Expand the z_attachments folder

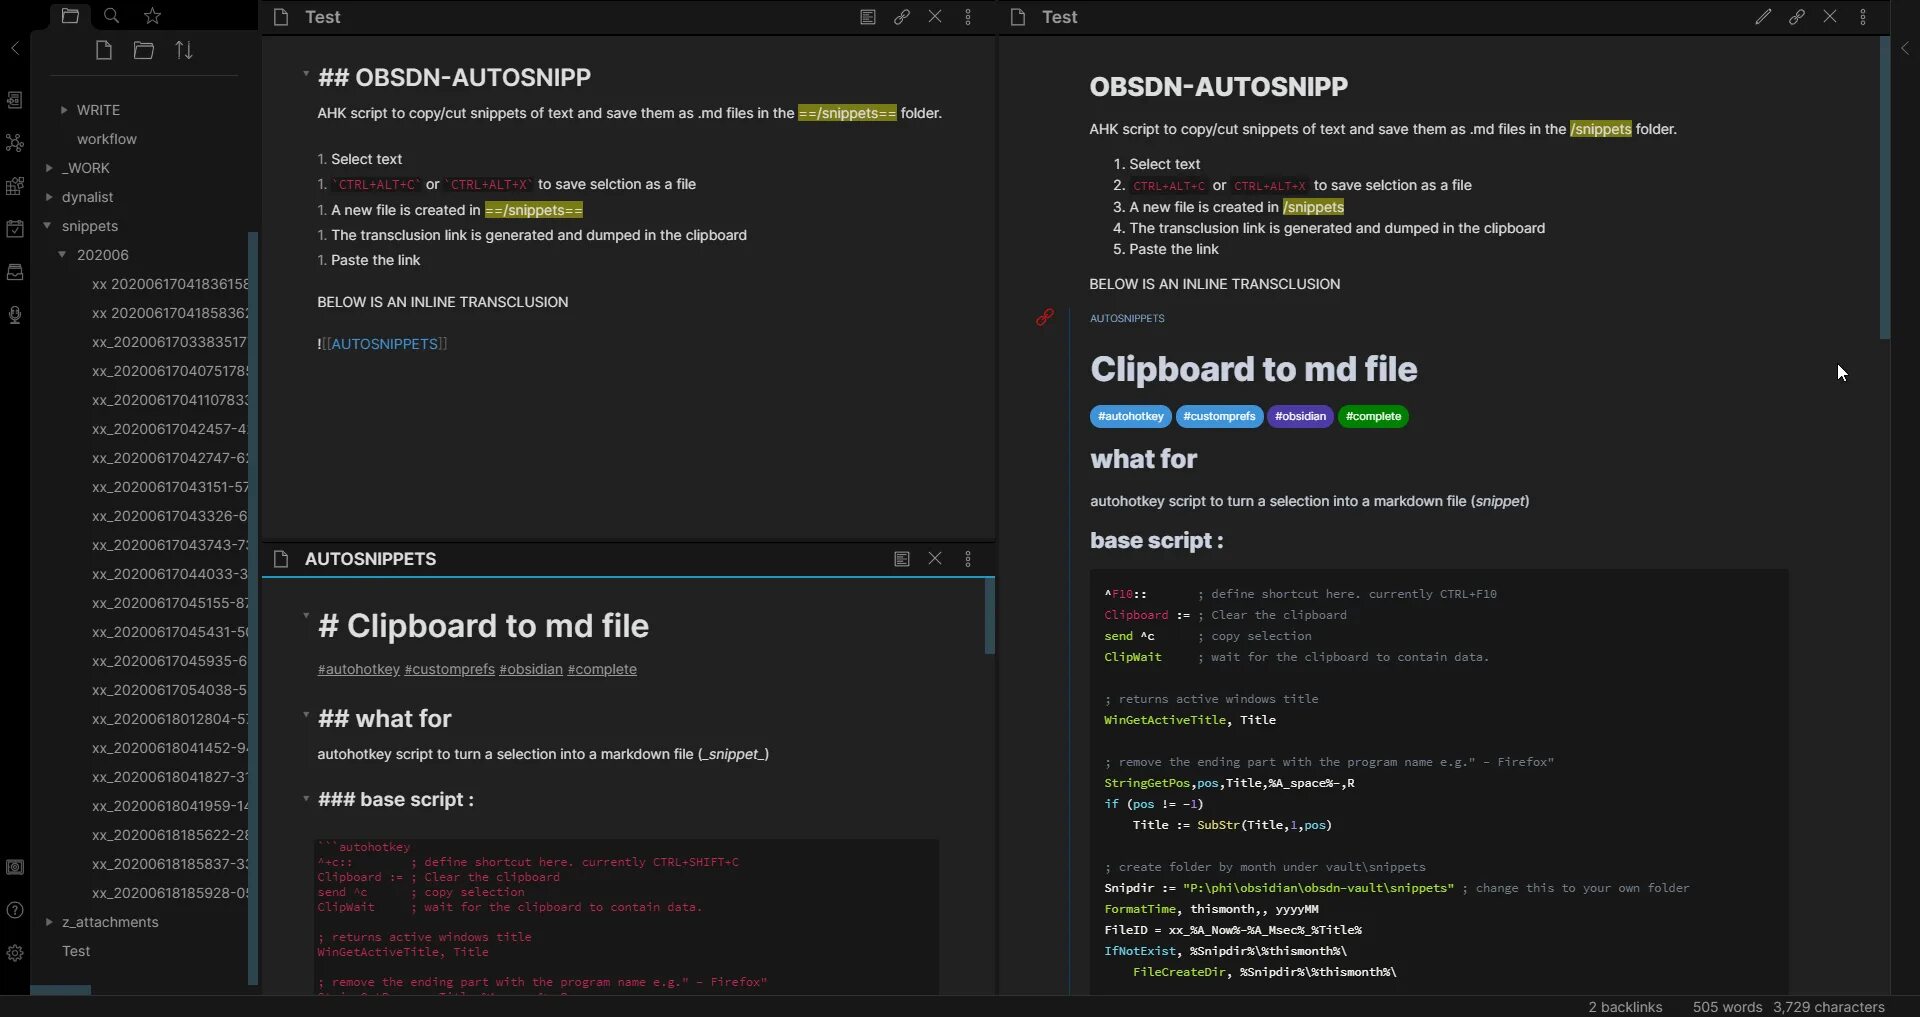(49, 922)
